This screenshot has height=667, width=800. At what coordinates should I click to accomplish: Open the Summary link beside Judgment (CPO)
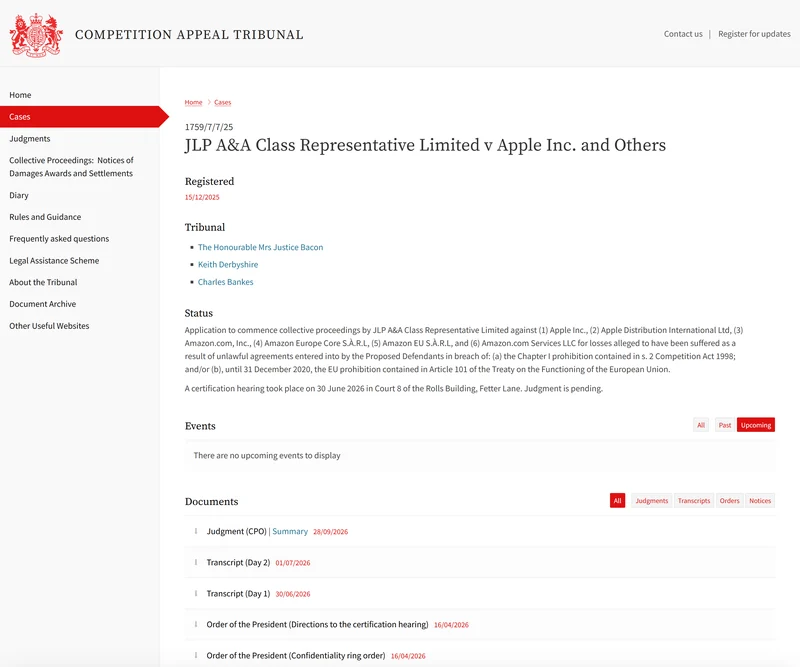coord(290,532)
